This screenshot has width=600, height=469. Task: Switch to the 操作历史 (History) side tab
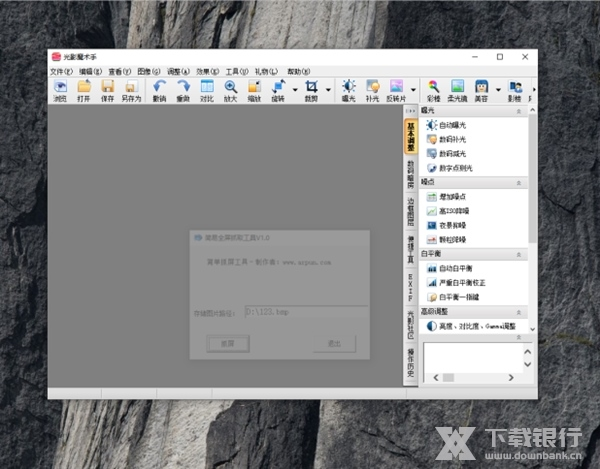tap(411, 365)
